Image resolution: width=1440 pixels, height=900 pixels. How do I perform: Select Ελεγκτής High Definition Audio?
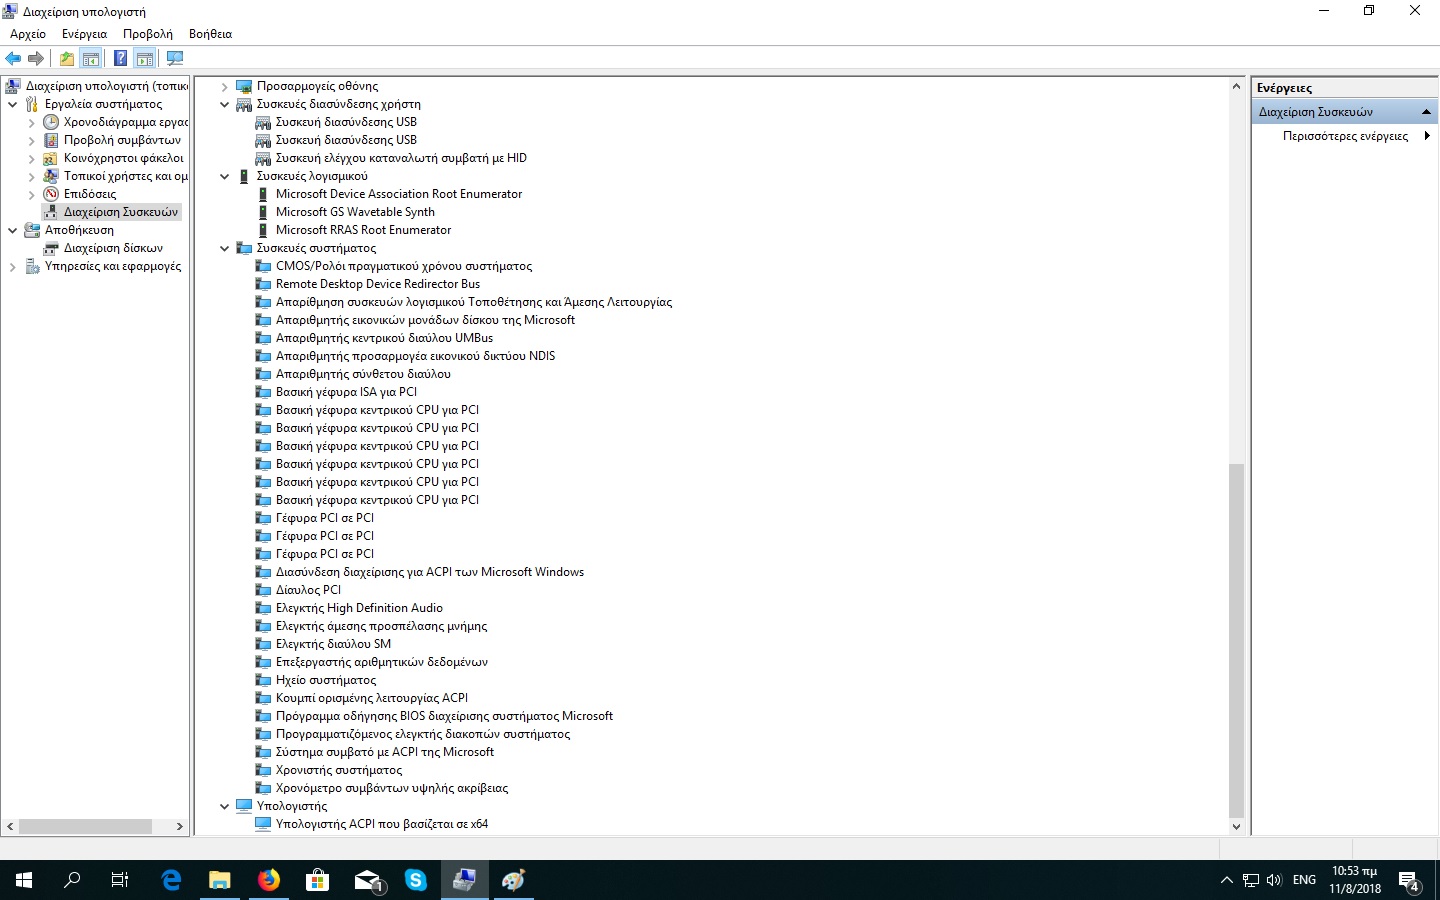[359, 608]
